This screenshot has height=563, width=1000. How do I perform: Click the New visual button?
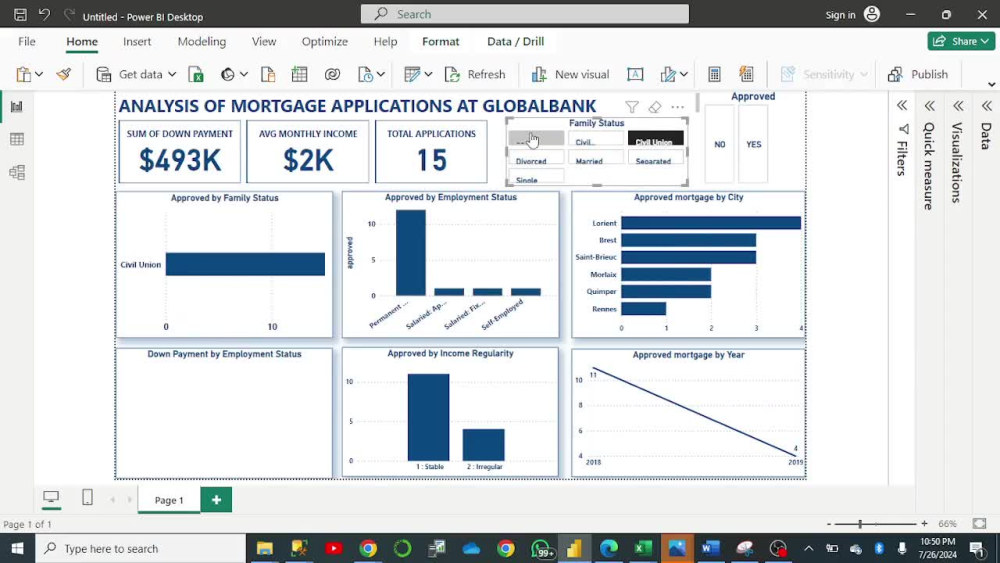pyautogui.click(x=570, y=75)
